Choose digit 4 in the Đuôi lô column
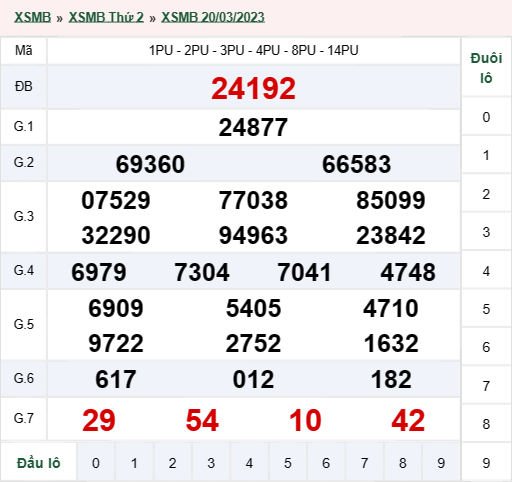Image resolution: width=512 pixels, height=482 pixels. click(x=486, y=271)
